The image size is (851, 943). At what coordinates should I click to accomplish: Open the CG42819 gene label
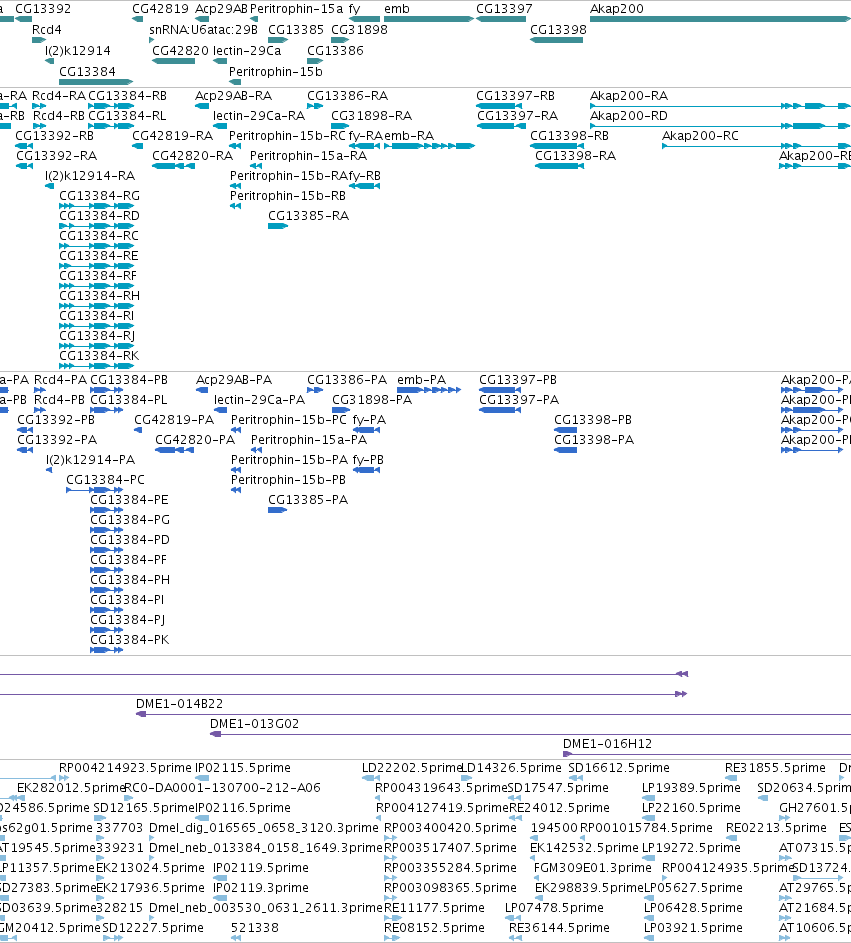point(160,9)
